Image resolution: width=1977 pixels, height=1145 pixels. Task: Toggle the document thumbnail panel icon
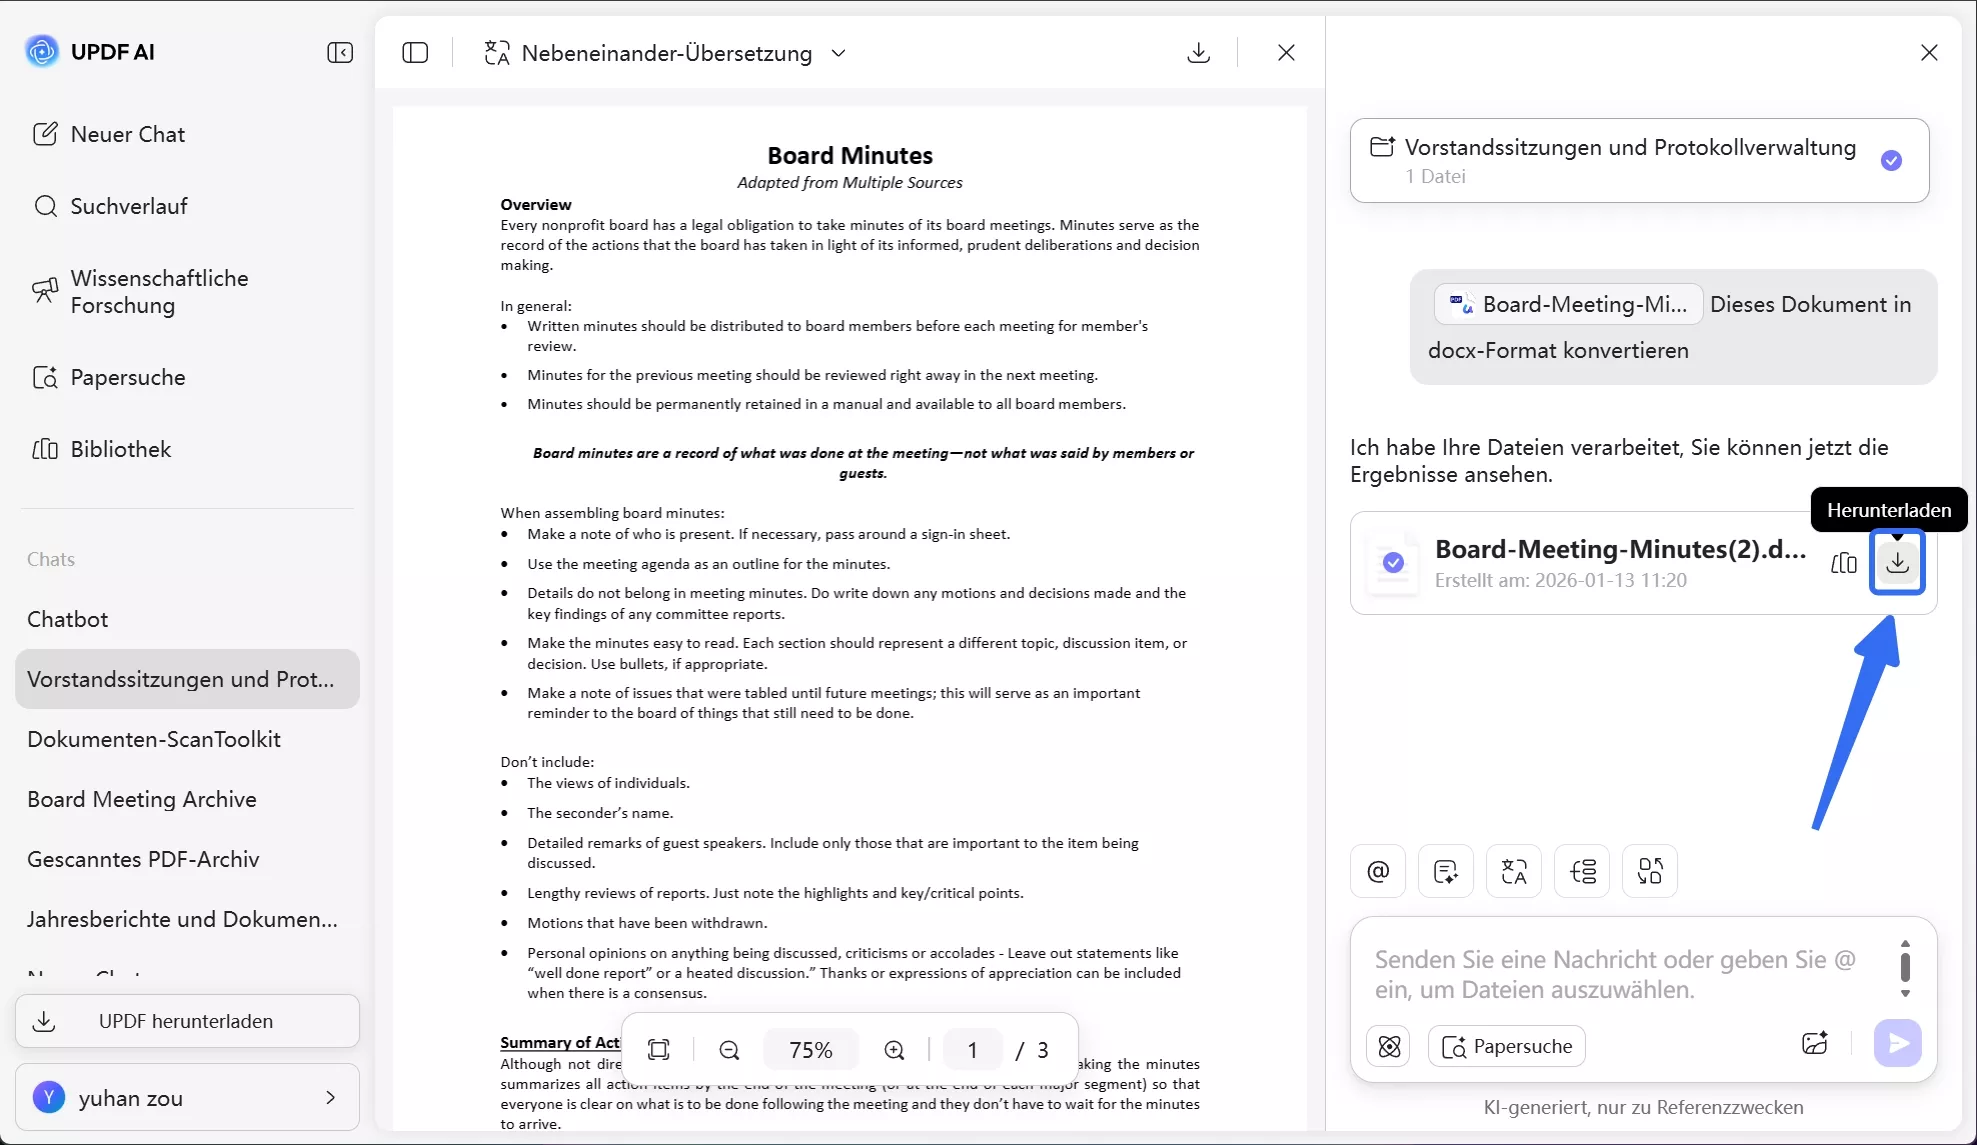(x=415, y=53)
